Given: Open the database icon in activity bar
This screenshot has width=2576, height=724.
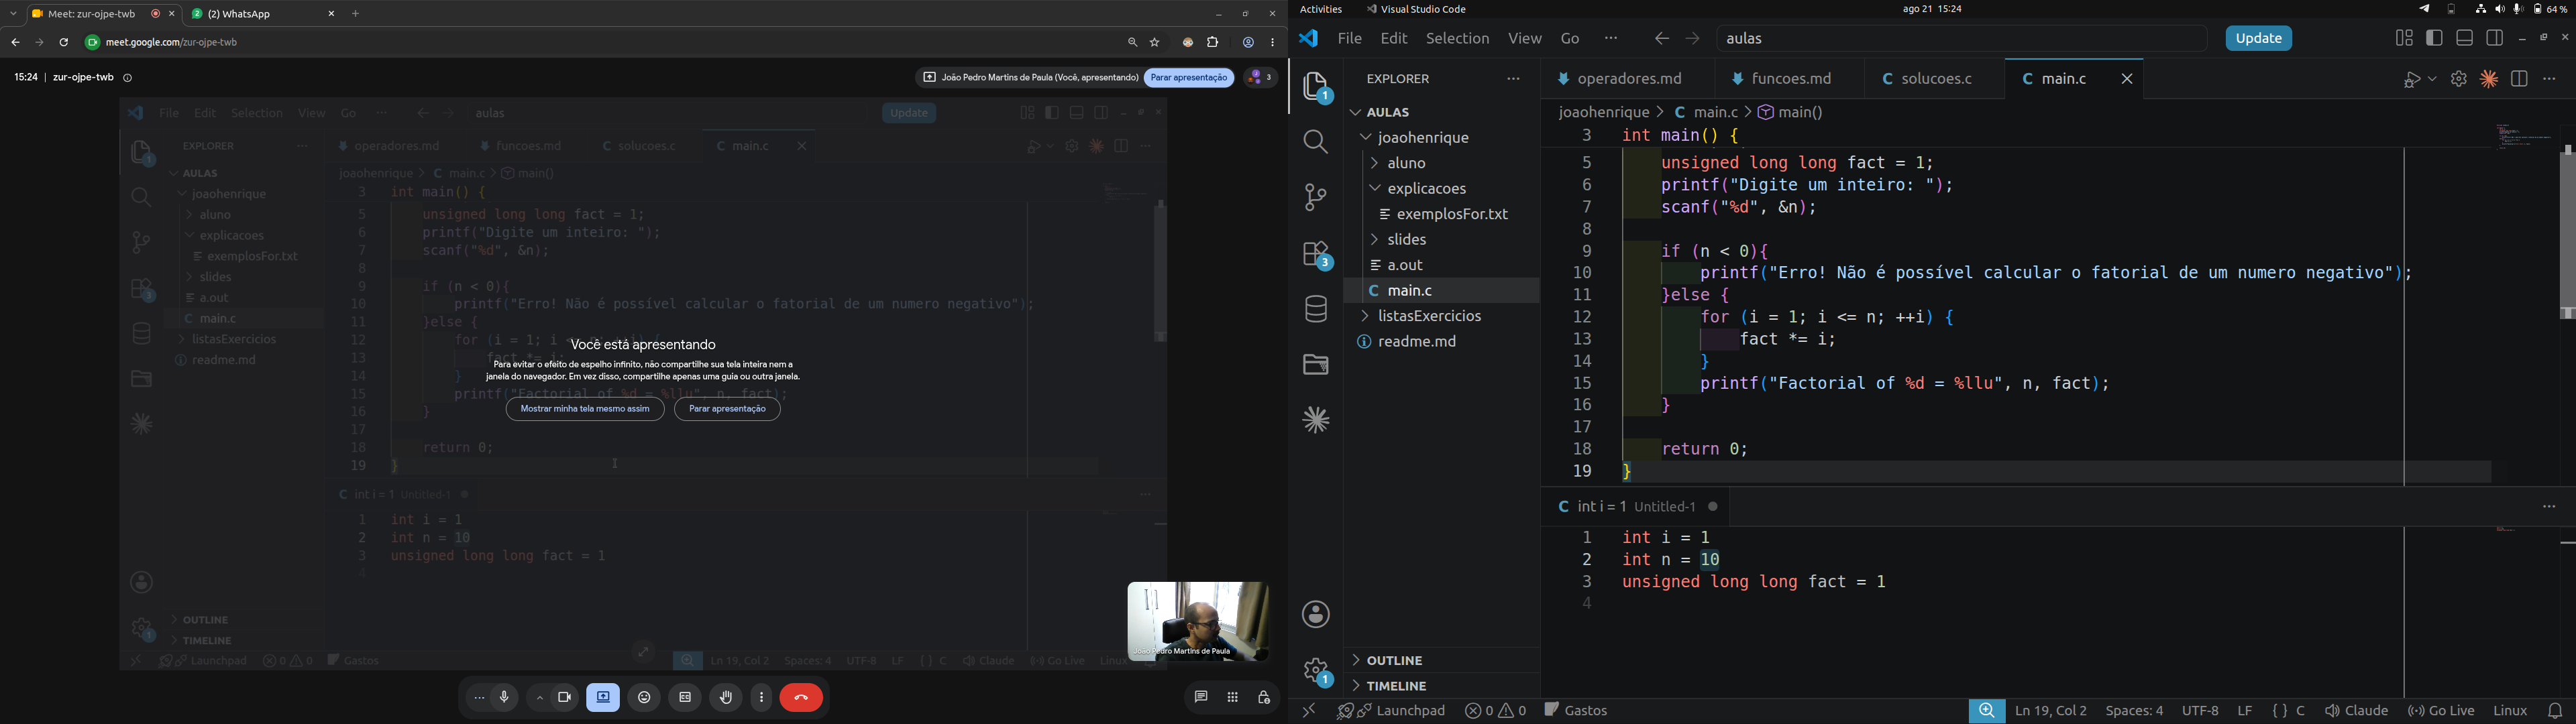Looking at the screenshot, I should 1316,310.
